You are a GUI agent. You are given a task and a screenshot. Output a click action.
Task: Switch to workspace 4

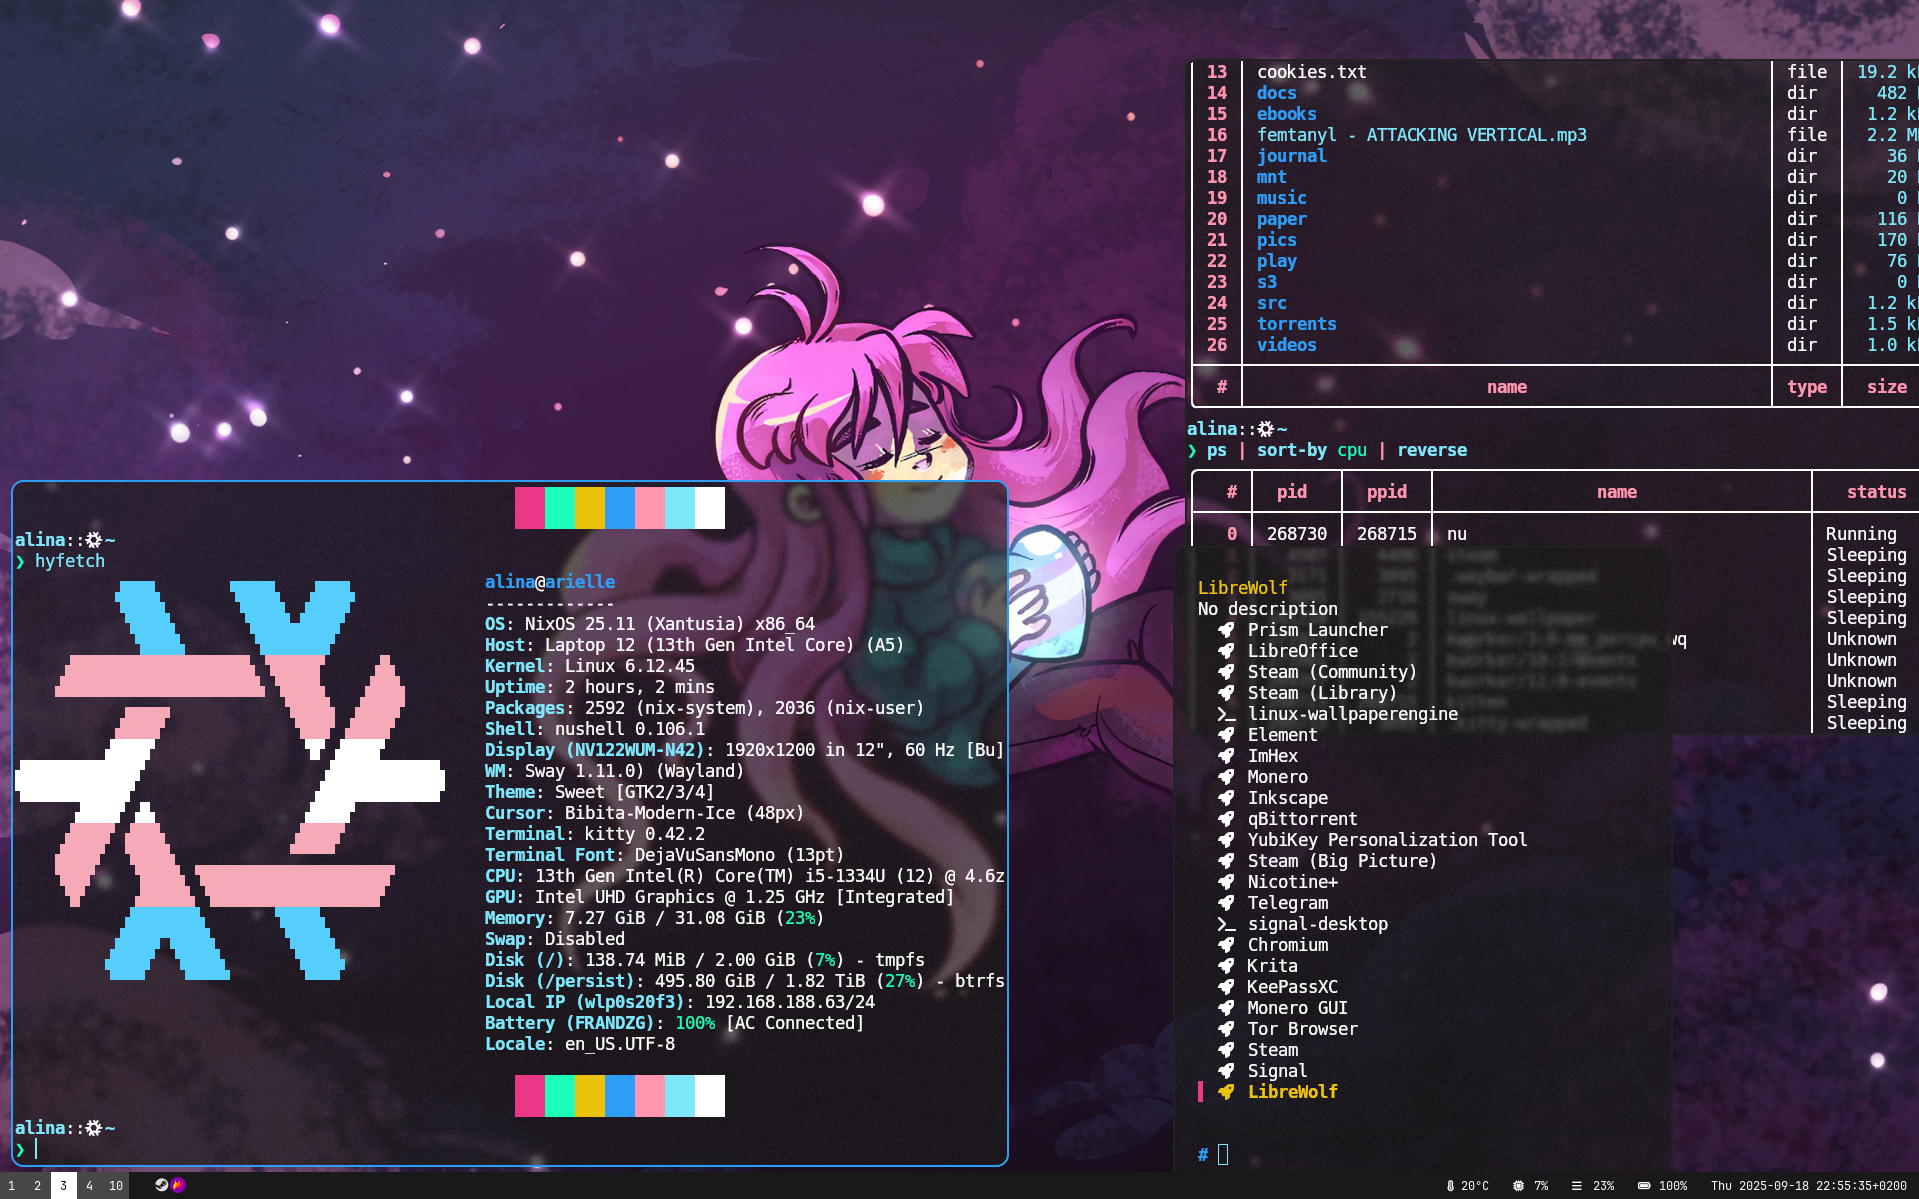[89, 1186]
